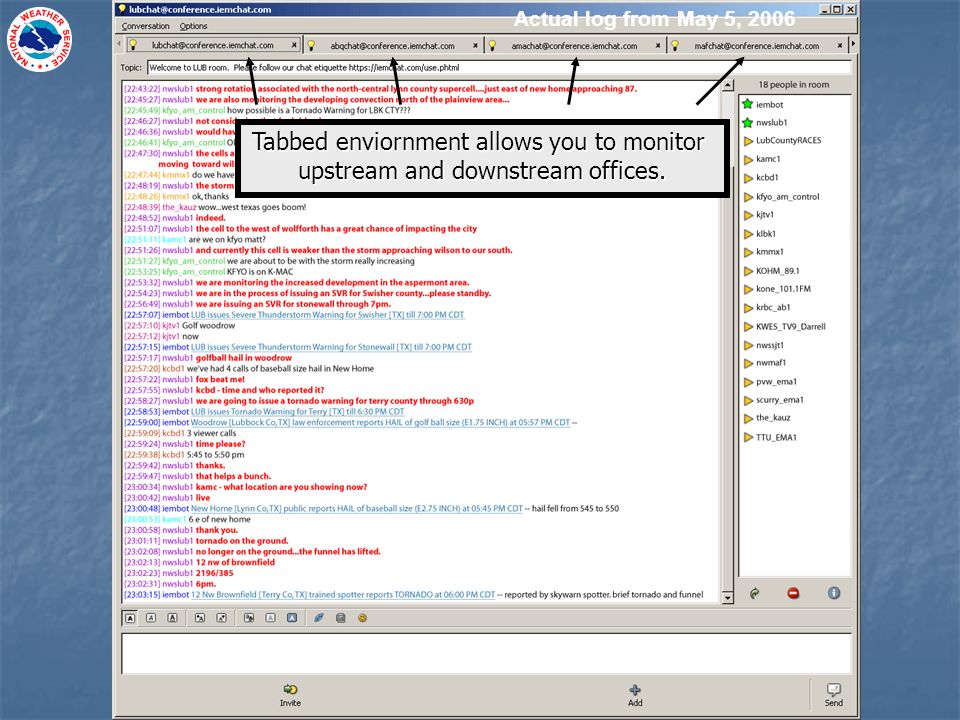Screen dimensions: 960x720
Task: Select kcbd1 in the room user list
Action: 767,178
